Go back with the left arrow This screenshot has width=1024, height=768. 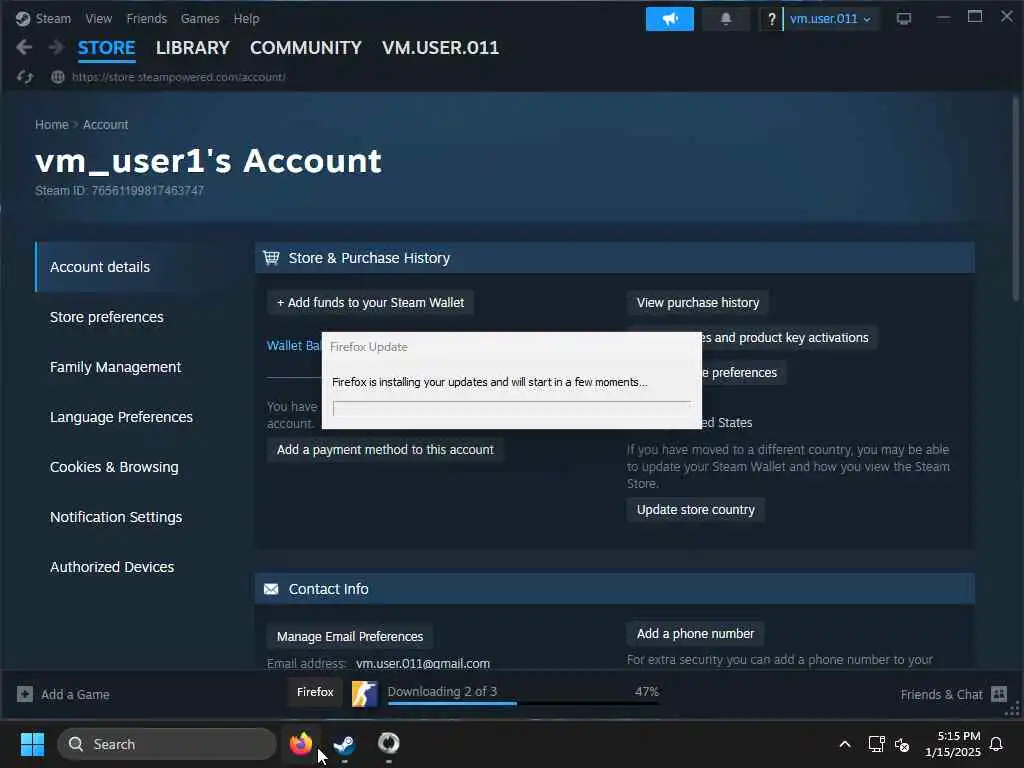coord(24,47)
